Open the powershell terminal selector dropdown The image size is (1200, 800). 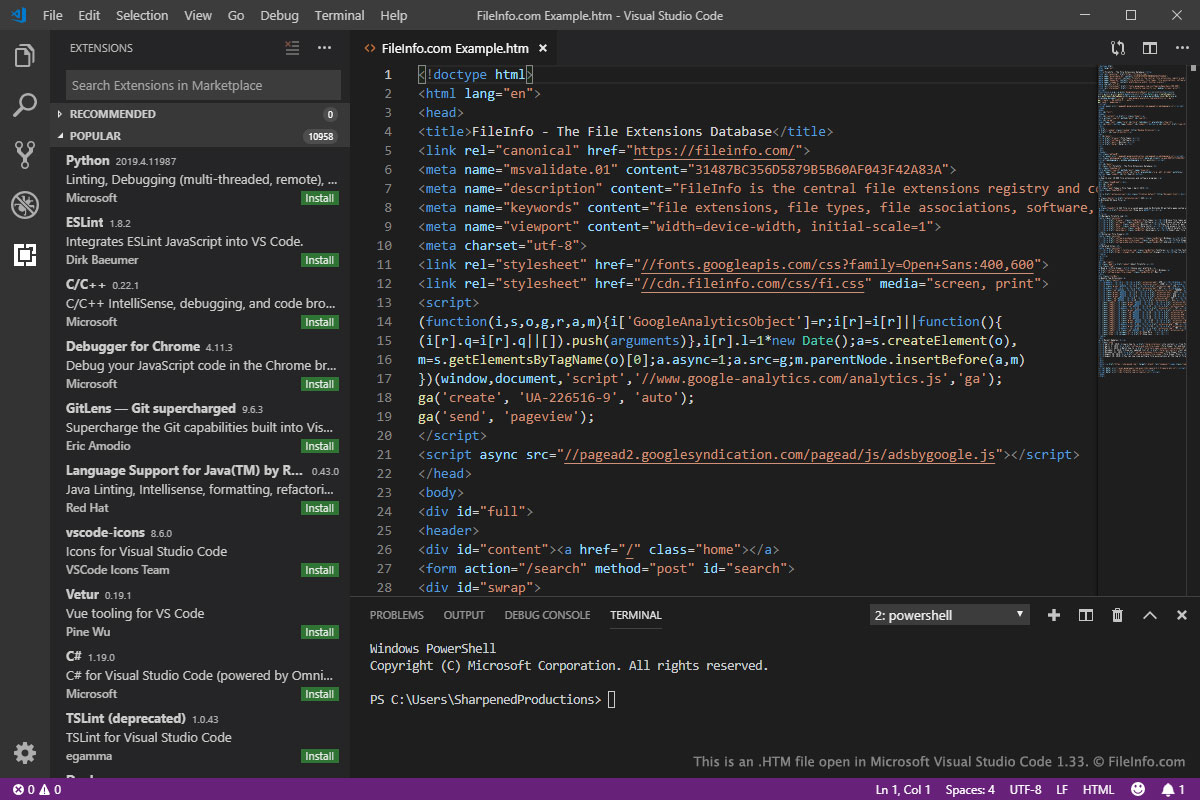pos(949,615)
